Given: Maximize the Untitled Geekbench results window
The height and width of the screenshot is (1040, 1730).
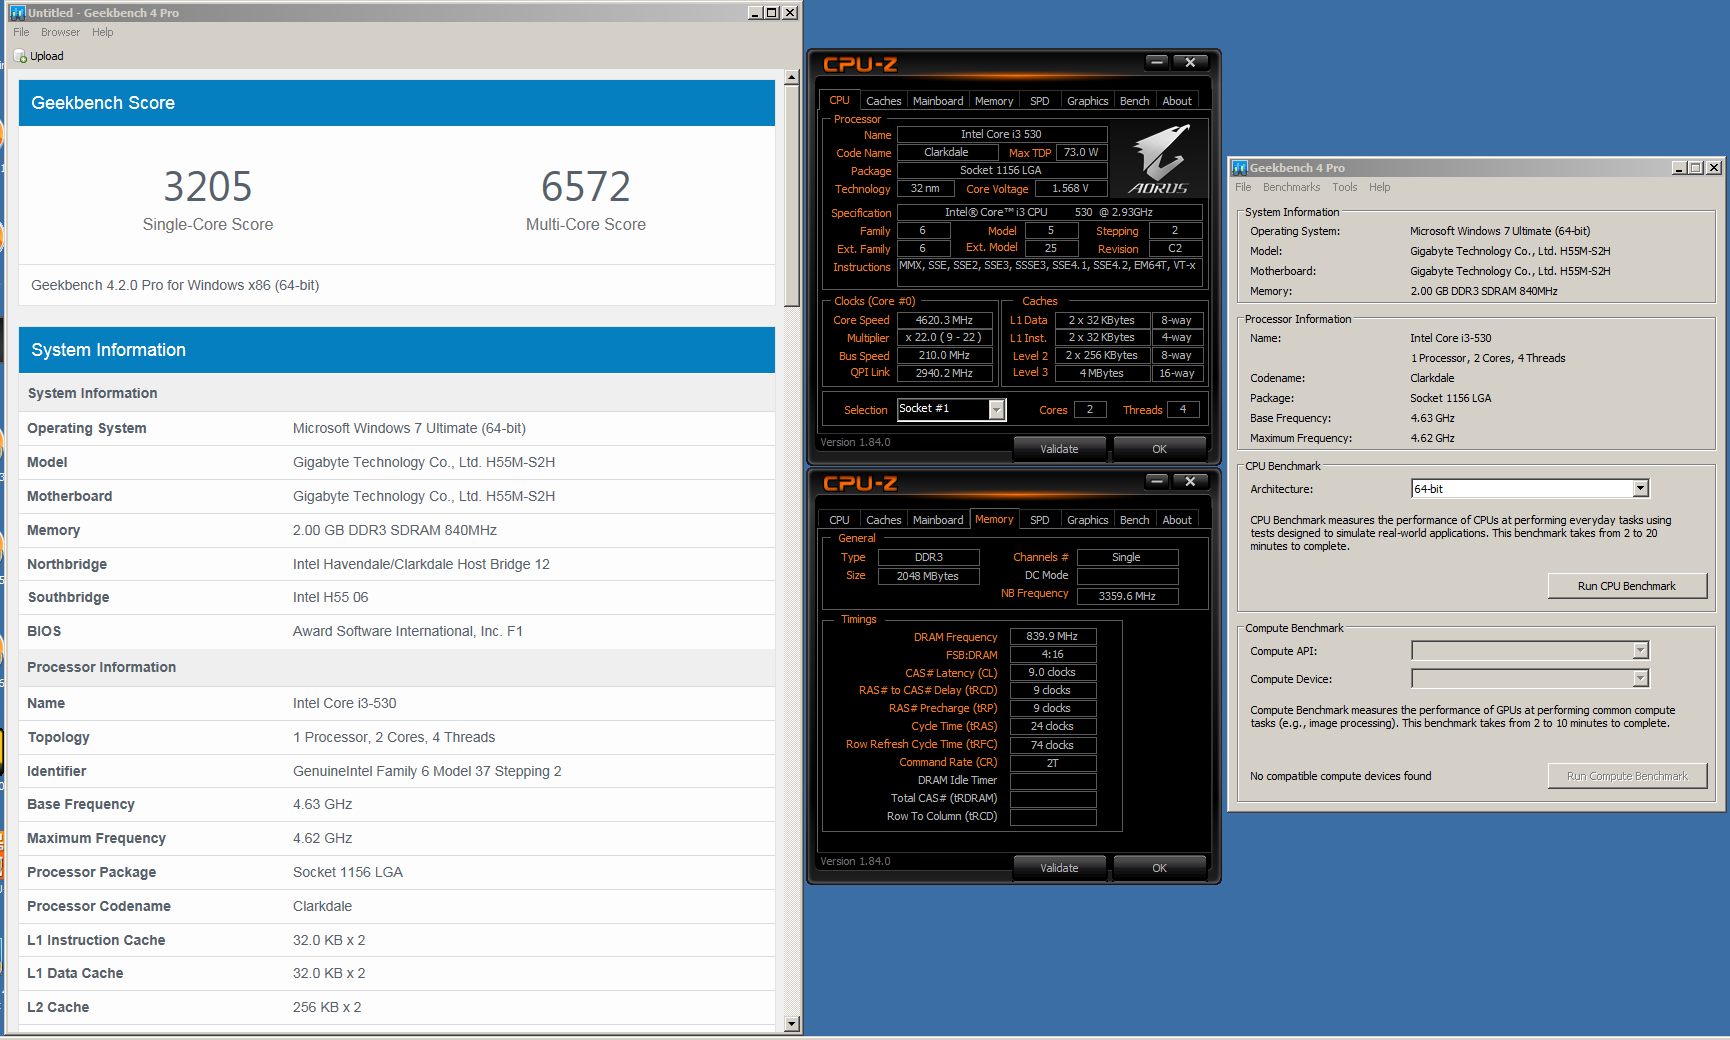Looking at the screenshot, I should click(x=772, y=12).
